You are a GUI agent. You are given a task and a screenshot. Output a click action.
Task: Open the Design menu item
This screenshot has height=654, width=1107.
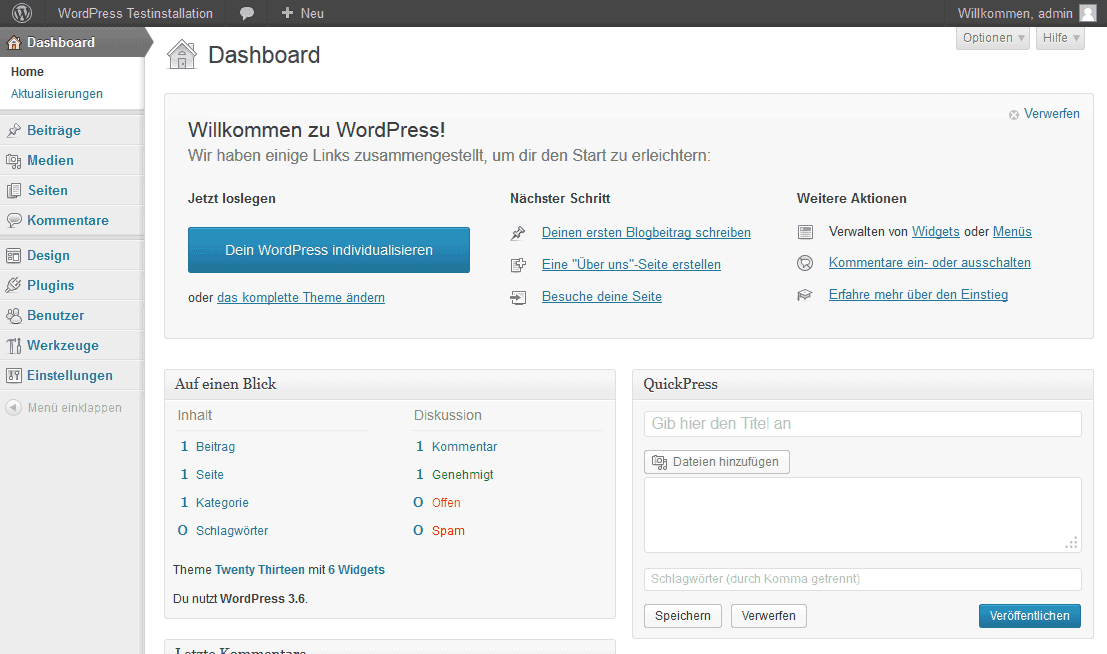tap(48, 255)
